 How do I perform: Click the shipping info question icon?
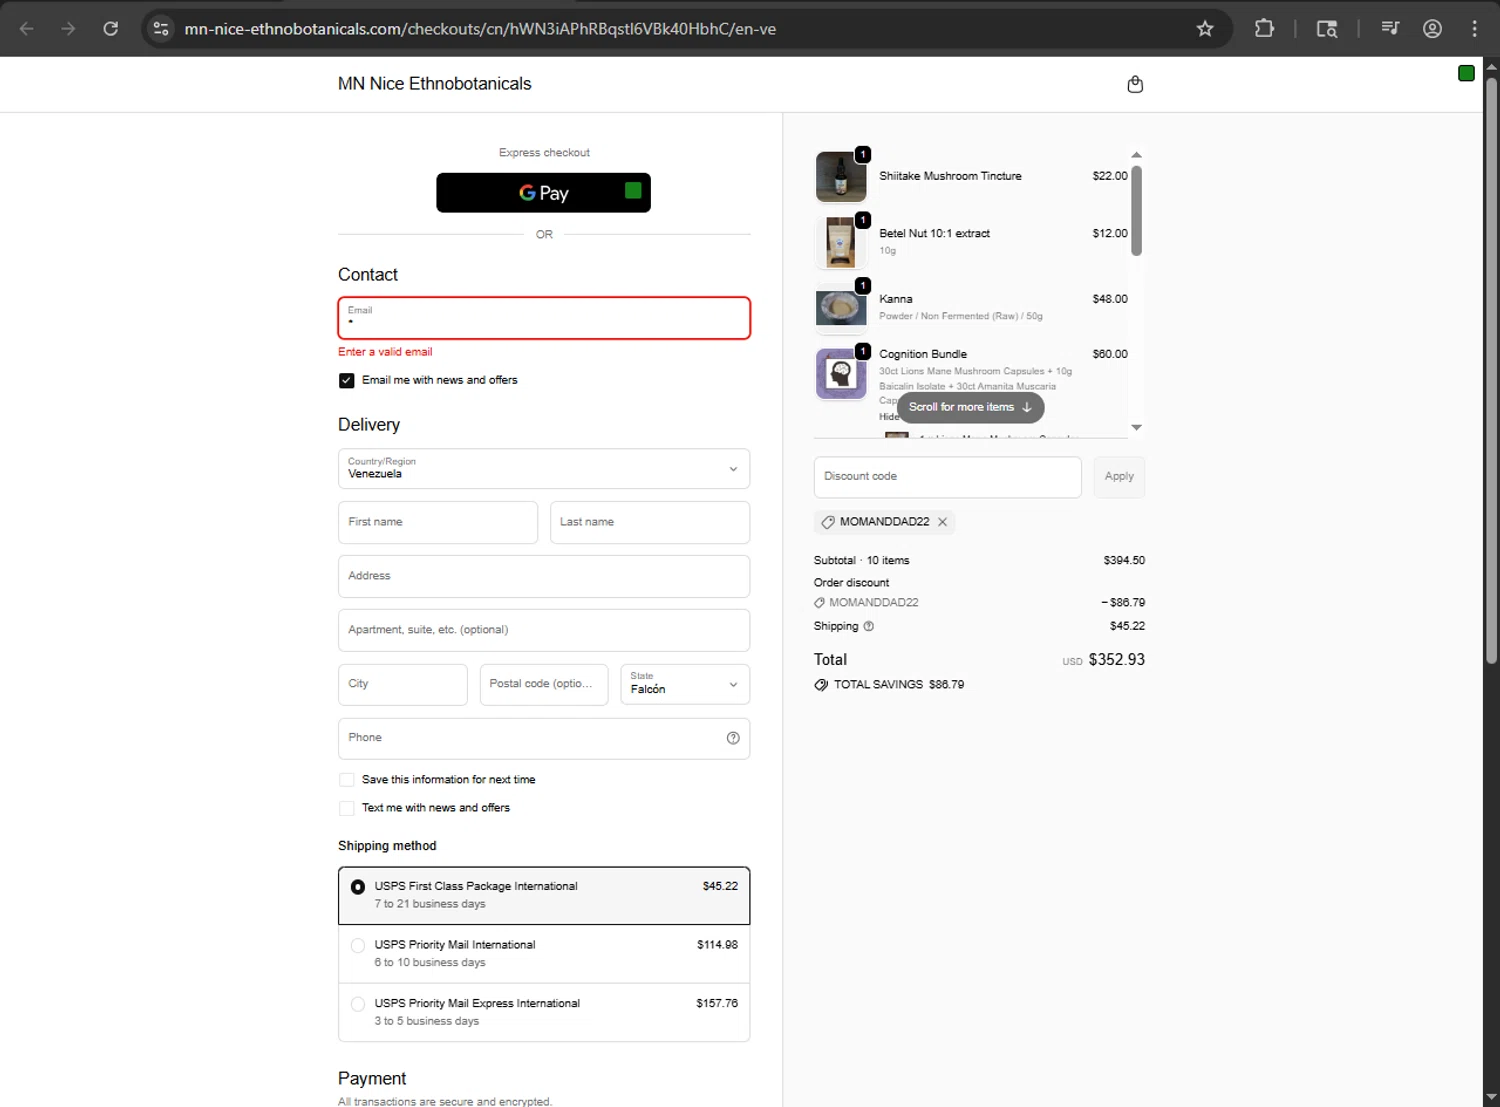[x=869, y=626]
